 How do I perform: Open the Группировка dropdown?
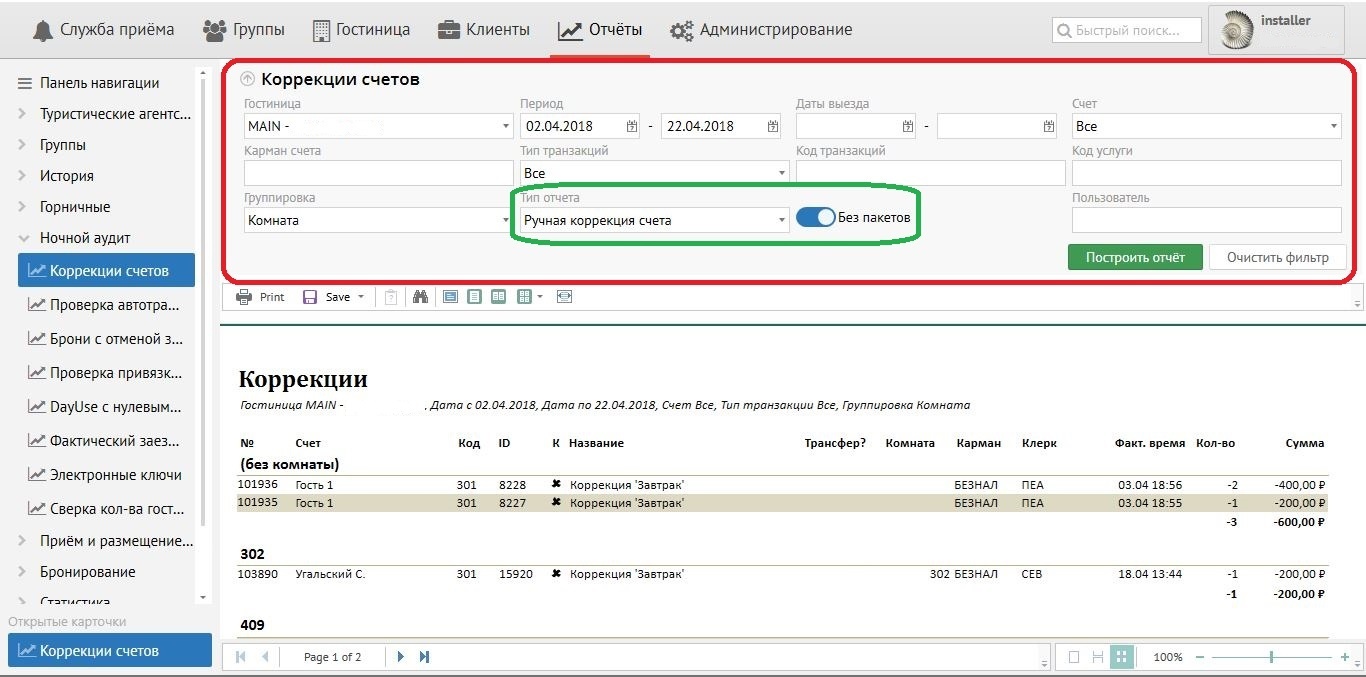tap(505, 221)
